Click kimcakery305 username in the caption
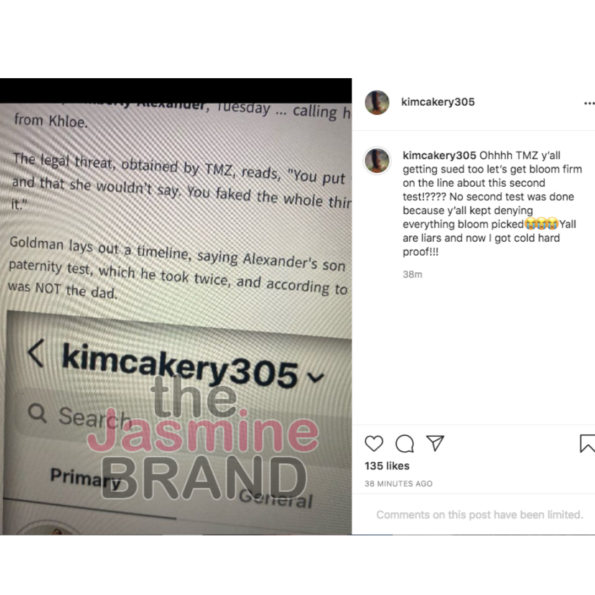Viewport: 595px width, 595px height. [439, 155]
